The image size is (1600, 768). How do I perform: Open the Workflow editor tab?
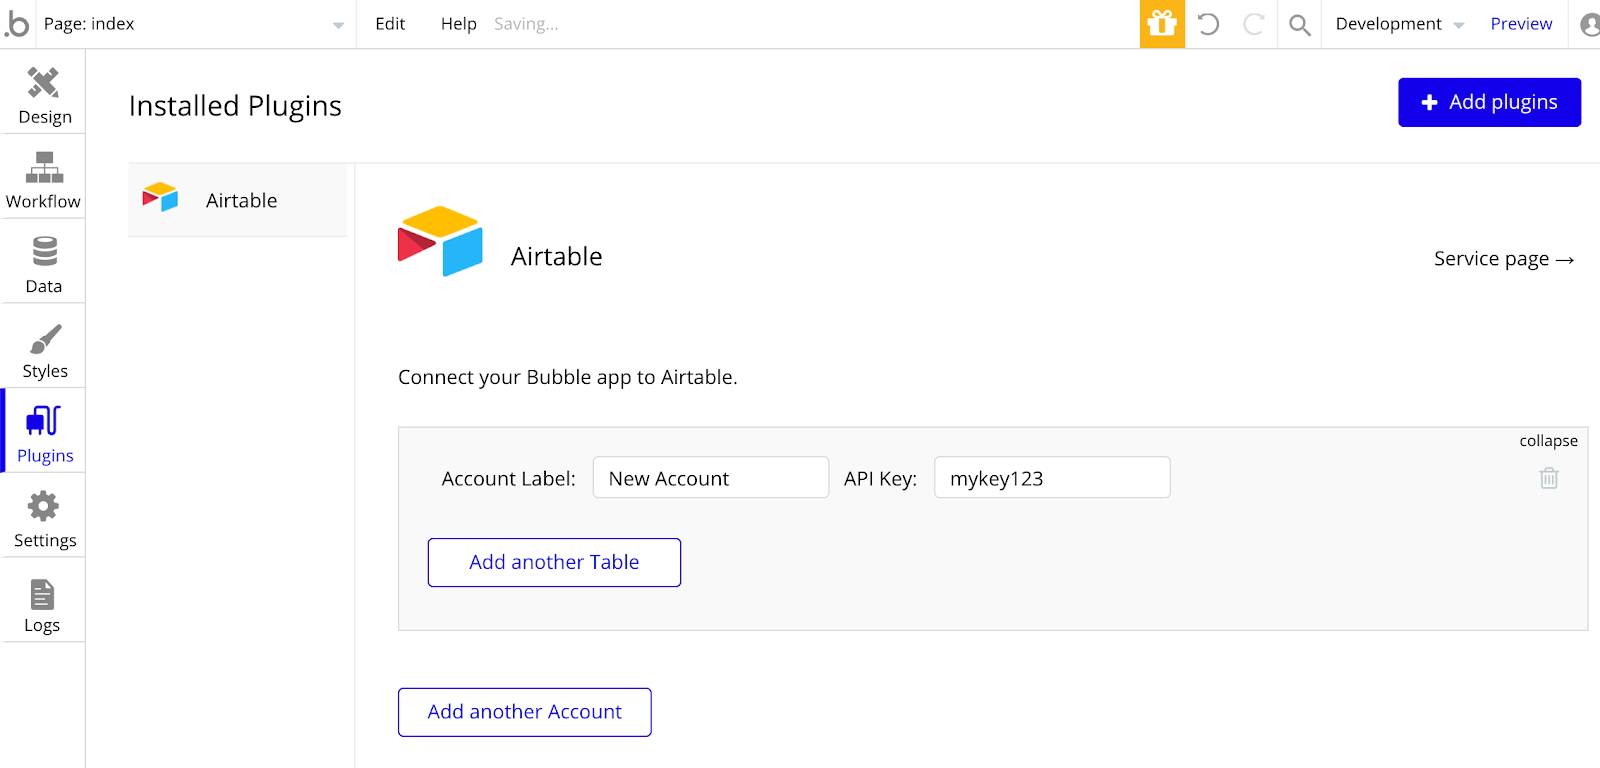click(x=44, y=181)
